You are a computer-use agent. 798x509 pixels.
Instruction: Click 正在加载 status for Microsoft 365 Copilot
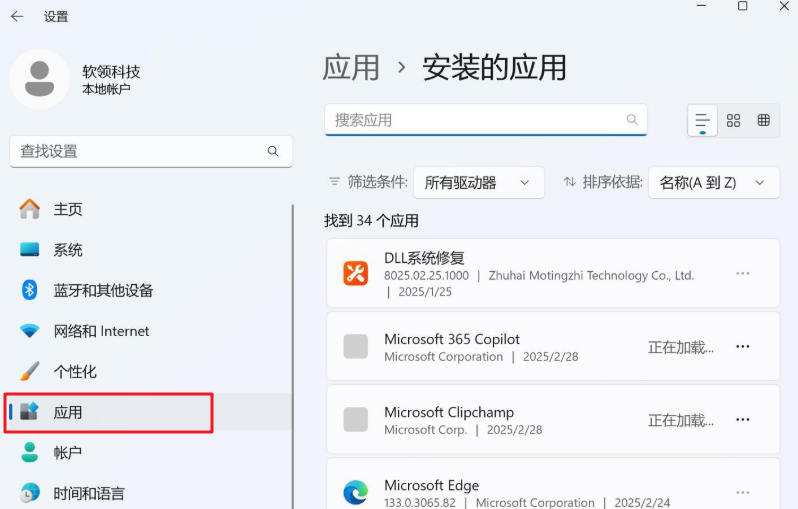[x=680, y=347]
